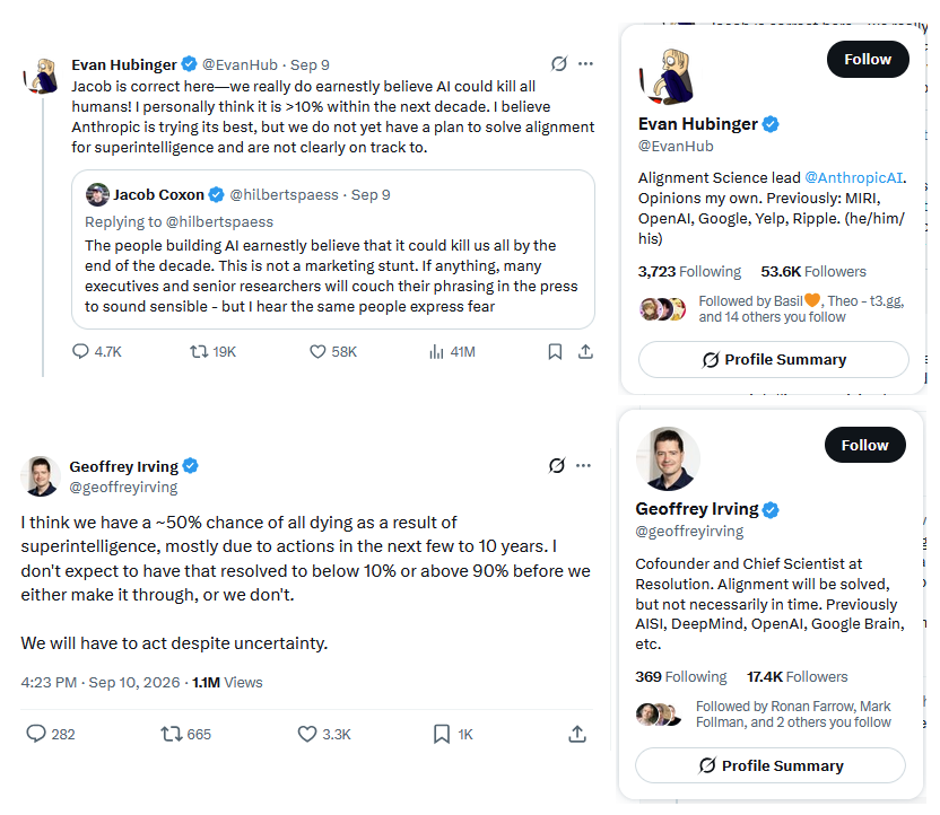Viewport: 940px width, 815px height.
Task: Click the share icon on Evan's tweet
Action: pyautogui.click(x=585, y=351)
